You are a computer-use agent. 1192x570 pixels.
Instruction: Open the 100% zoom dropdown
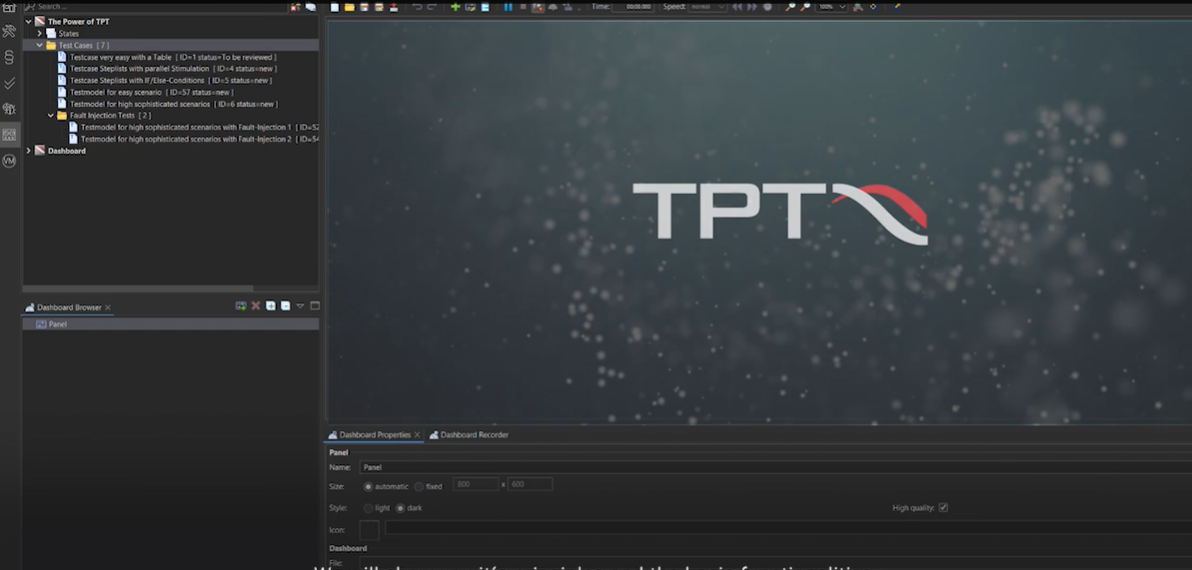tap(832, 7)
